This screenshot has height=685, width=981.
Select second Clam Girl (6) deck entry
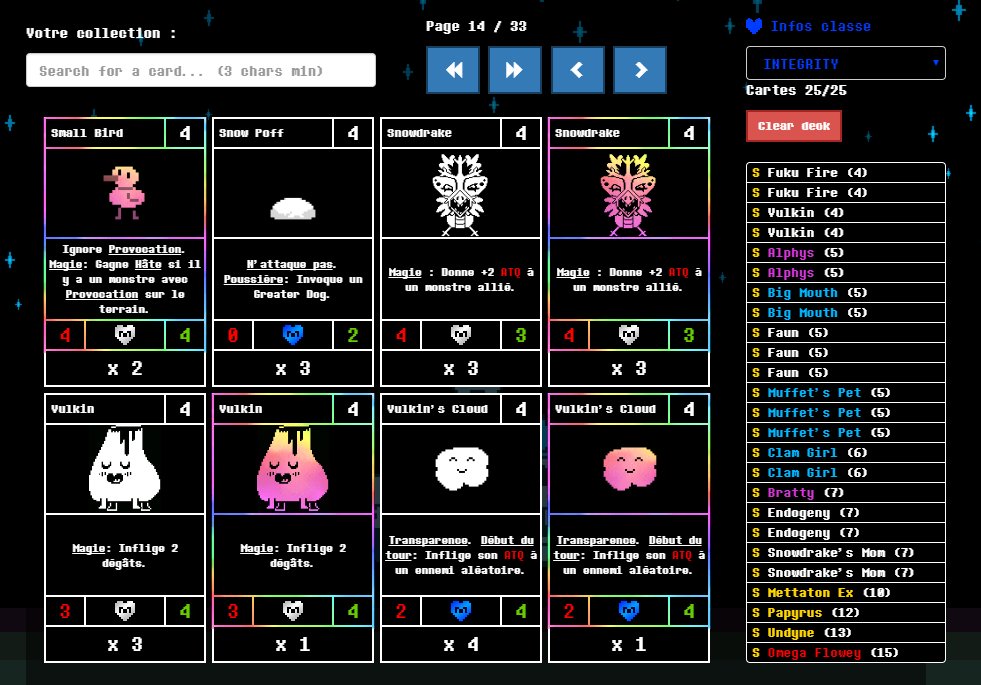coord(845,473)
